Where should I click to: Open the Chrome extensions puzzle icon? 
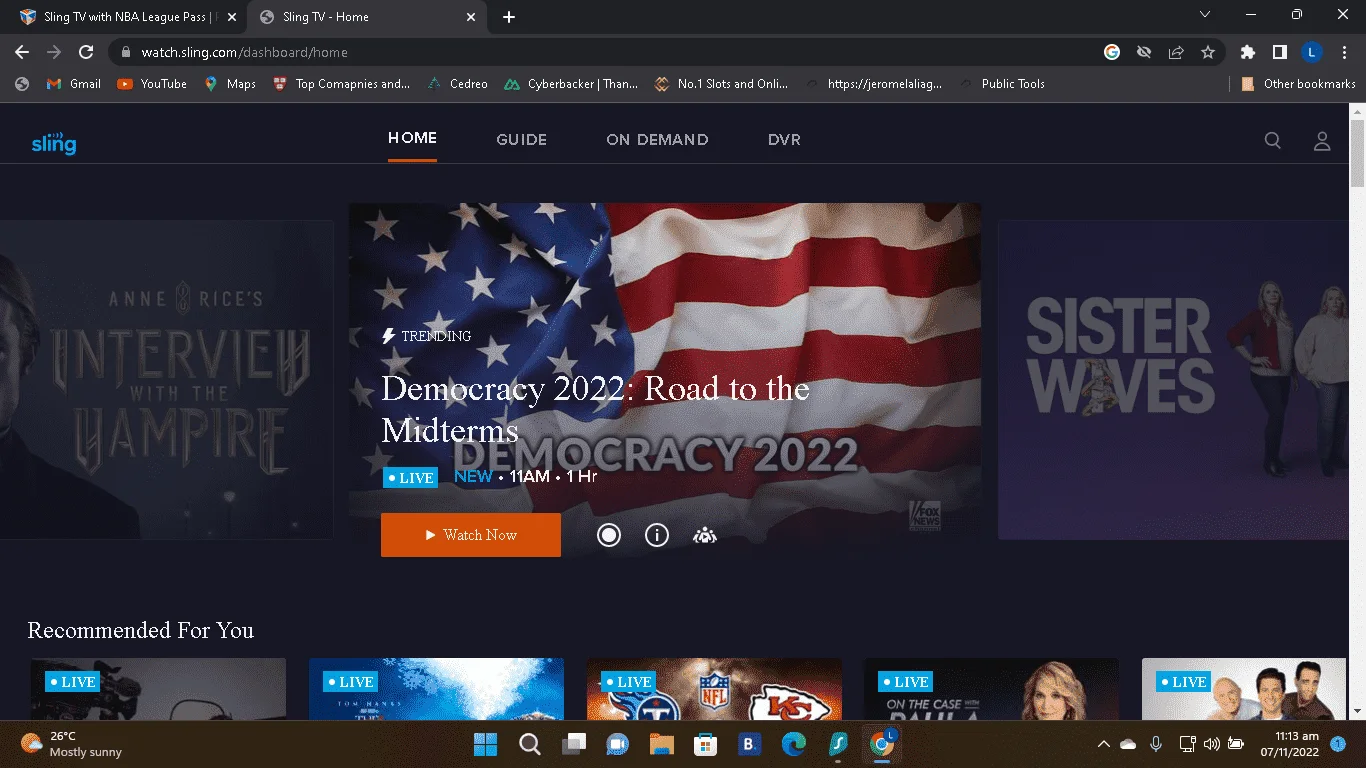tap(1247, 52)
